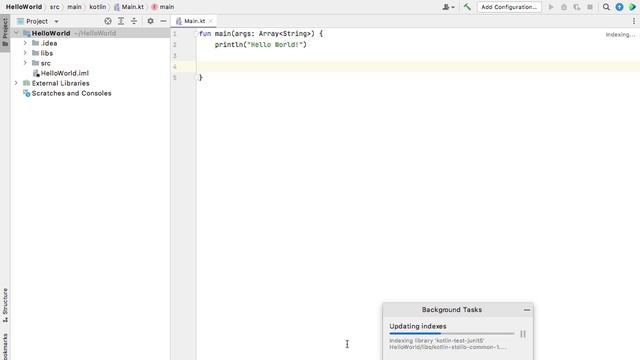Expand the .idea folder

25,43
